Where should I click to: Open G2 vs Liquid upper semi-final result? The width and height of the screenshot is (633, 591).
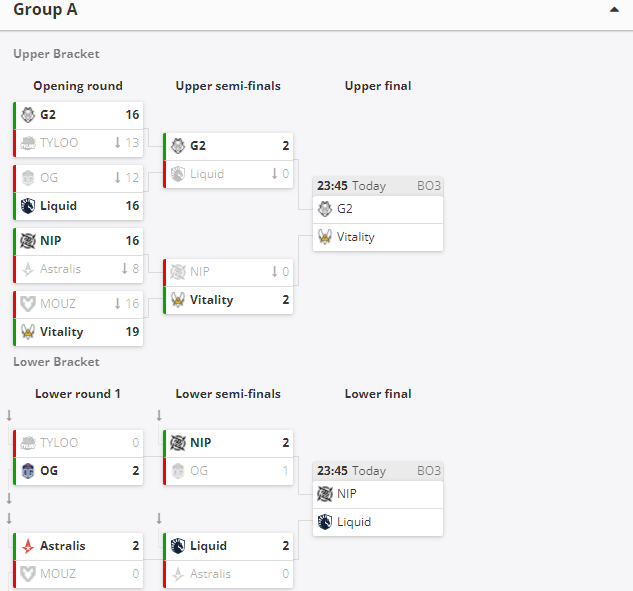(x=228, y=160)
